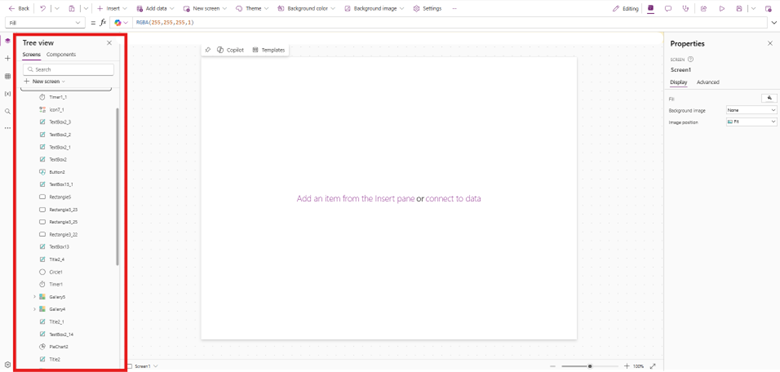Open Templates above the canvas
The height and width of the screenshot is (372, 780).
(269, 50)
